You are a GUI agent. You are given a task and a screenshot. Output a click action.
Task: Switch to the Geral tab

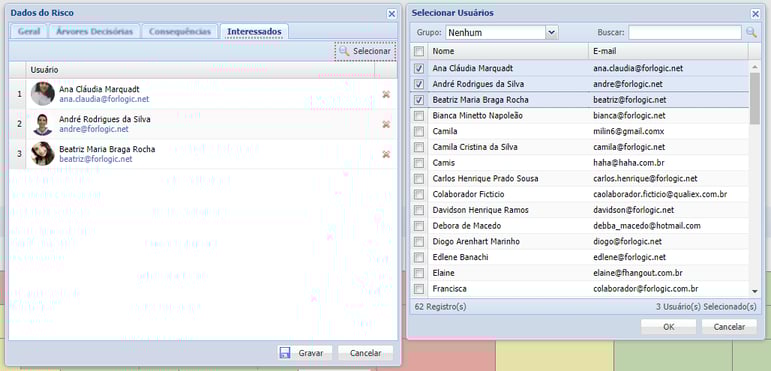(x=29, y=31)
